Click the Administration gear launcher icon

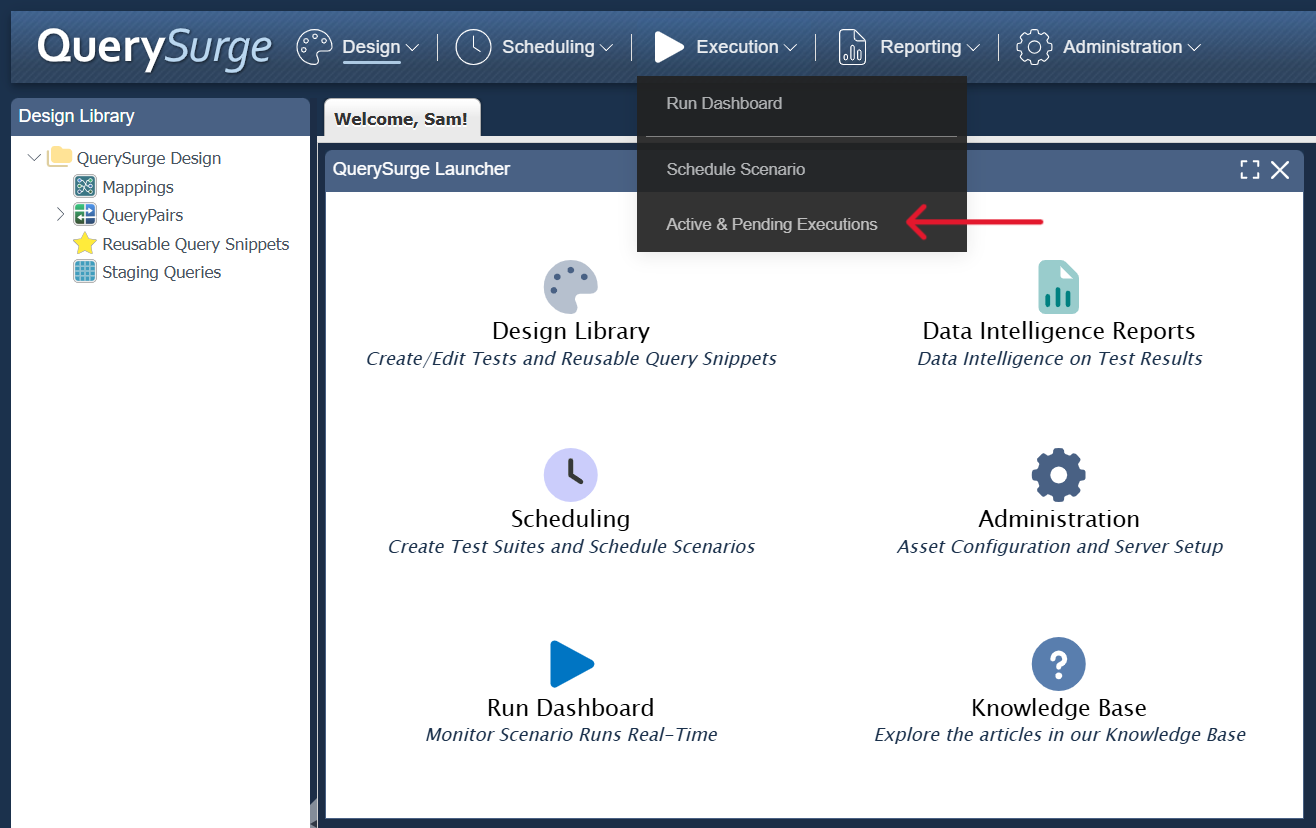pos(1059,475)
